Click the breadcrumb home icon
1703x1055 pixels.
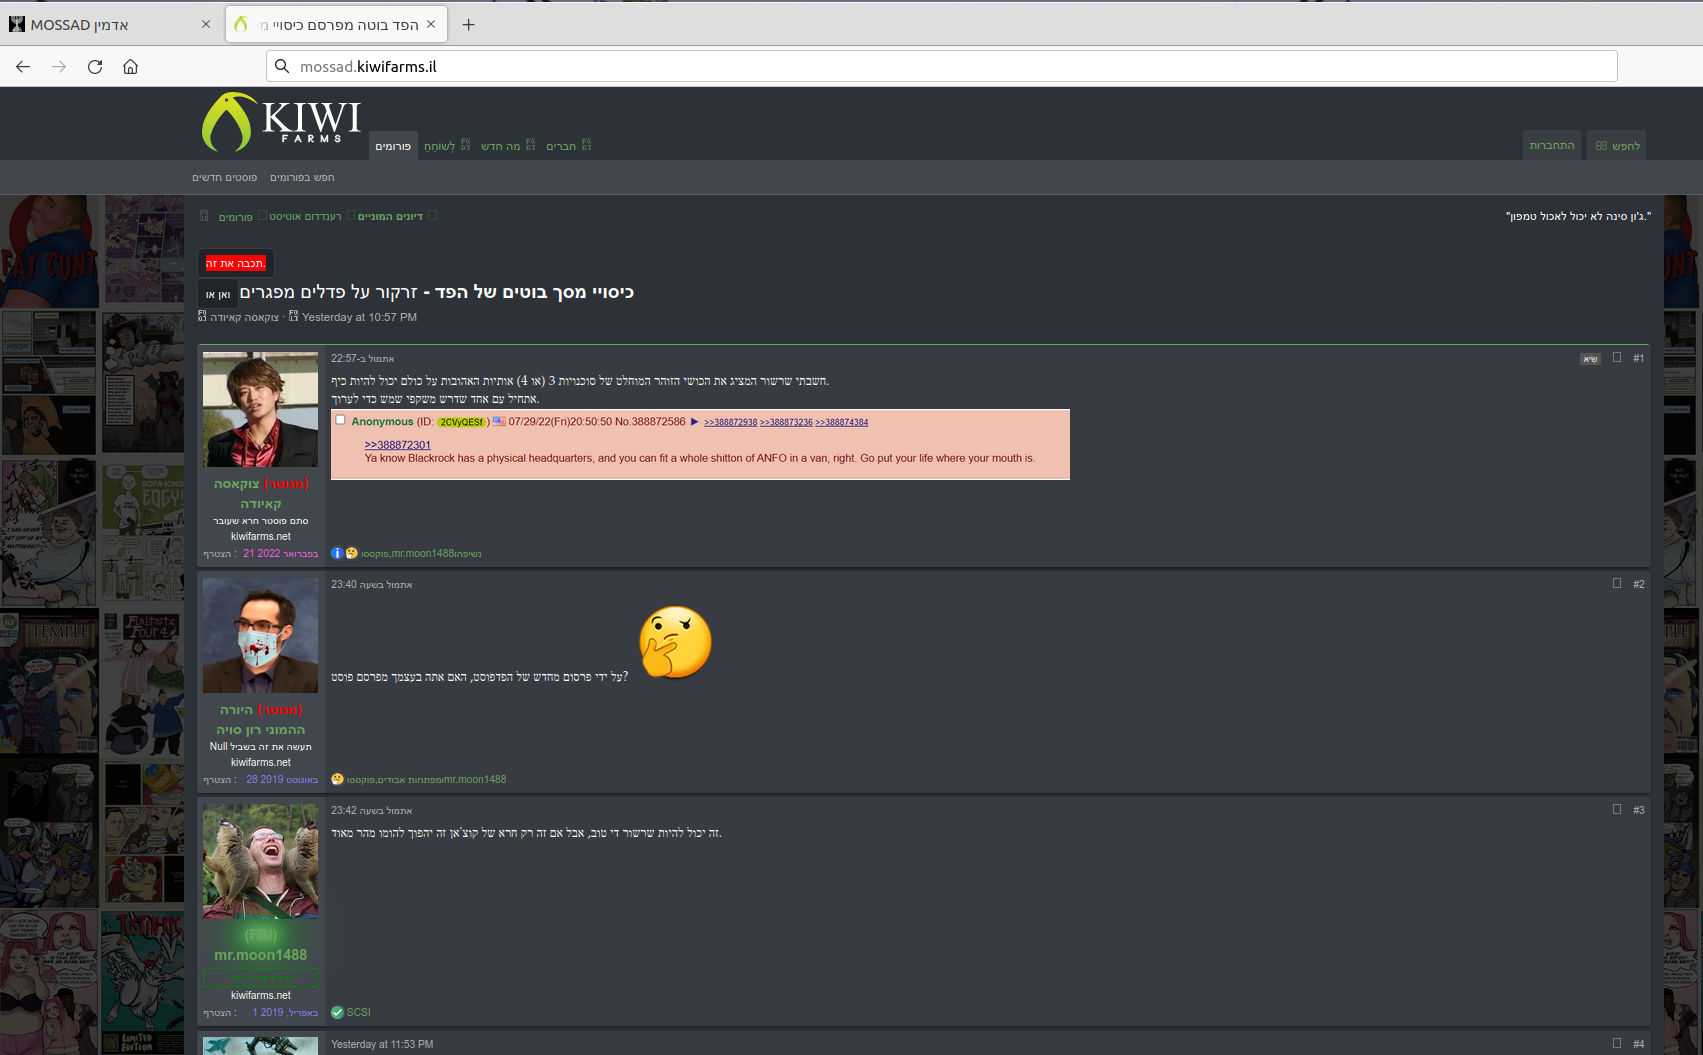[204, 216]
